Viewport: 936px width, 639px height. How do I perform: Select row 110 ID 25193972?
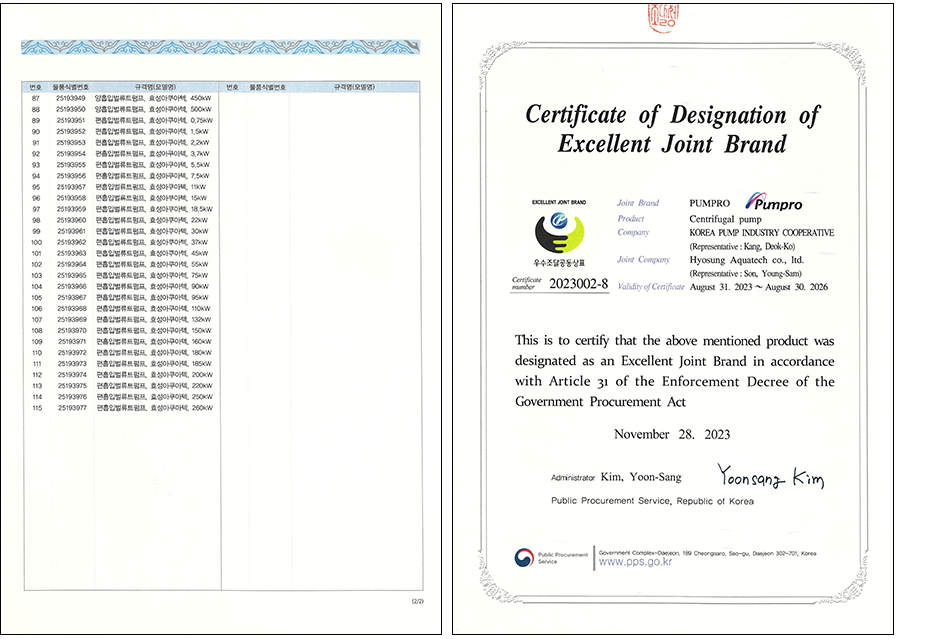coord(72,353)
